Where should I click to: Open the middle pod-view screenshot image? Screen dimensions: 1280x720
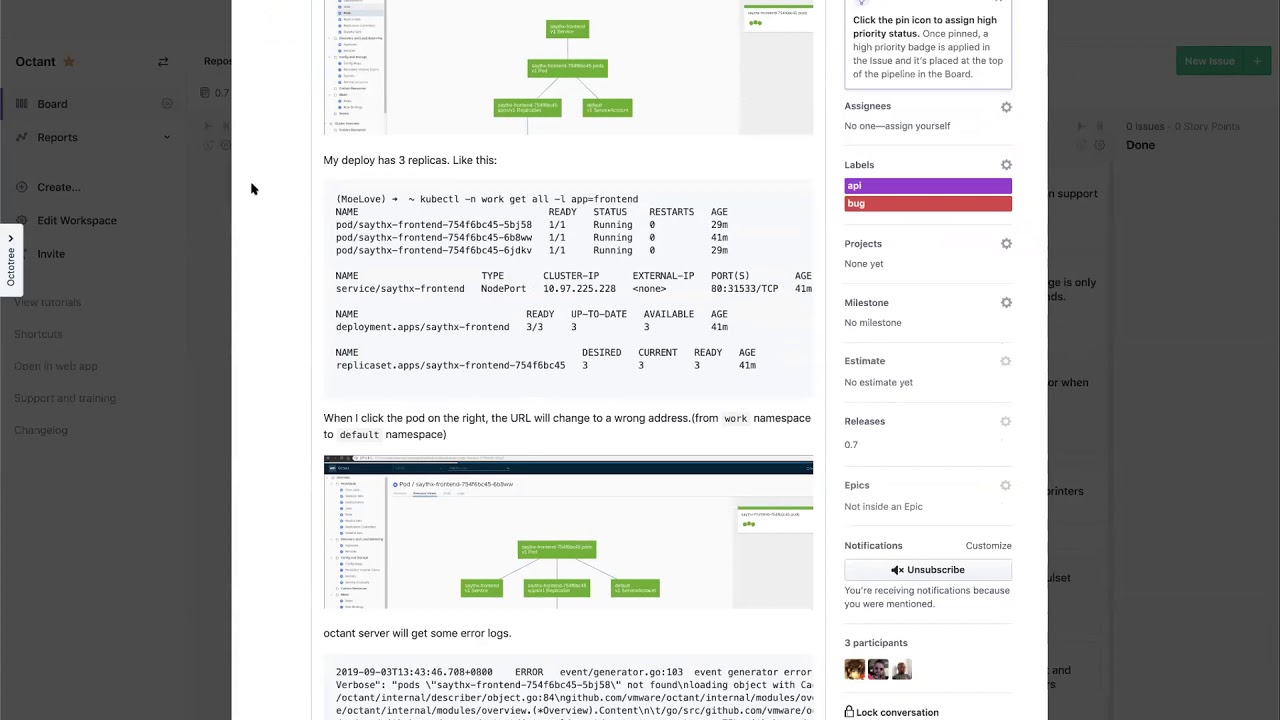[x=568, y=532]
